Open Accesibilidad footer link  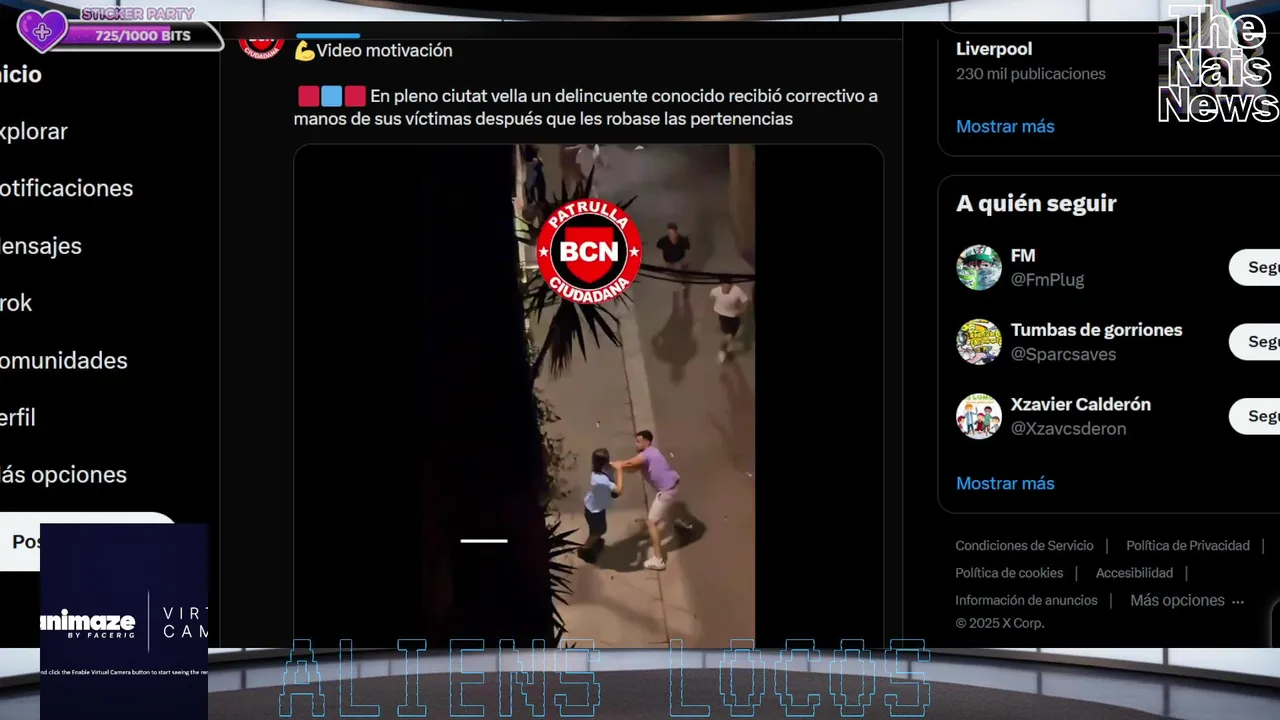coord(1134,573)
